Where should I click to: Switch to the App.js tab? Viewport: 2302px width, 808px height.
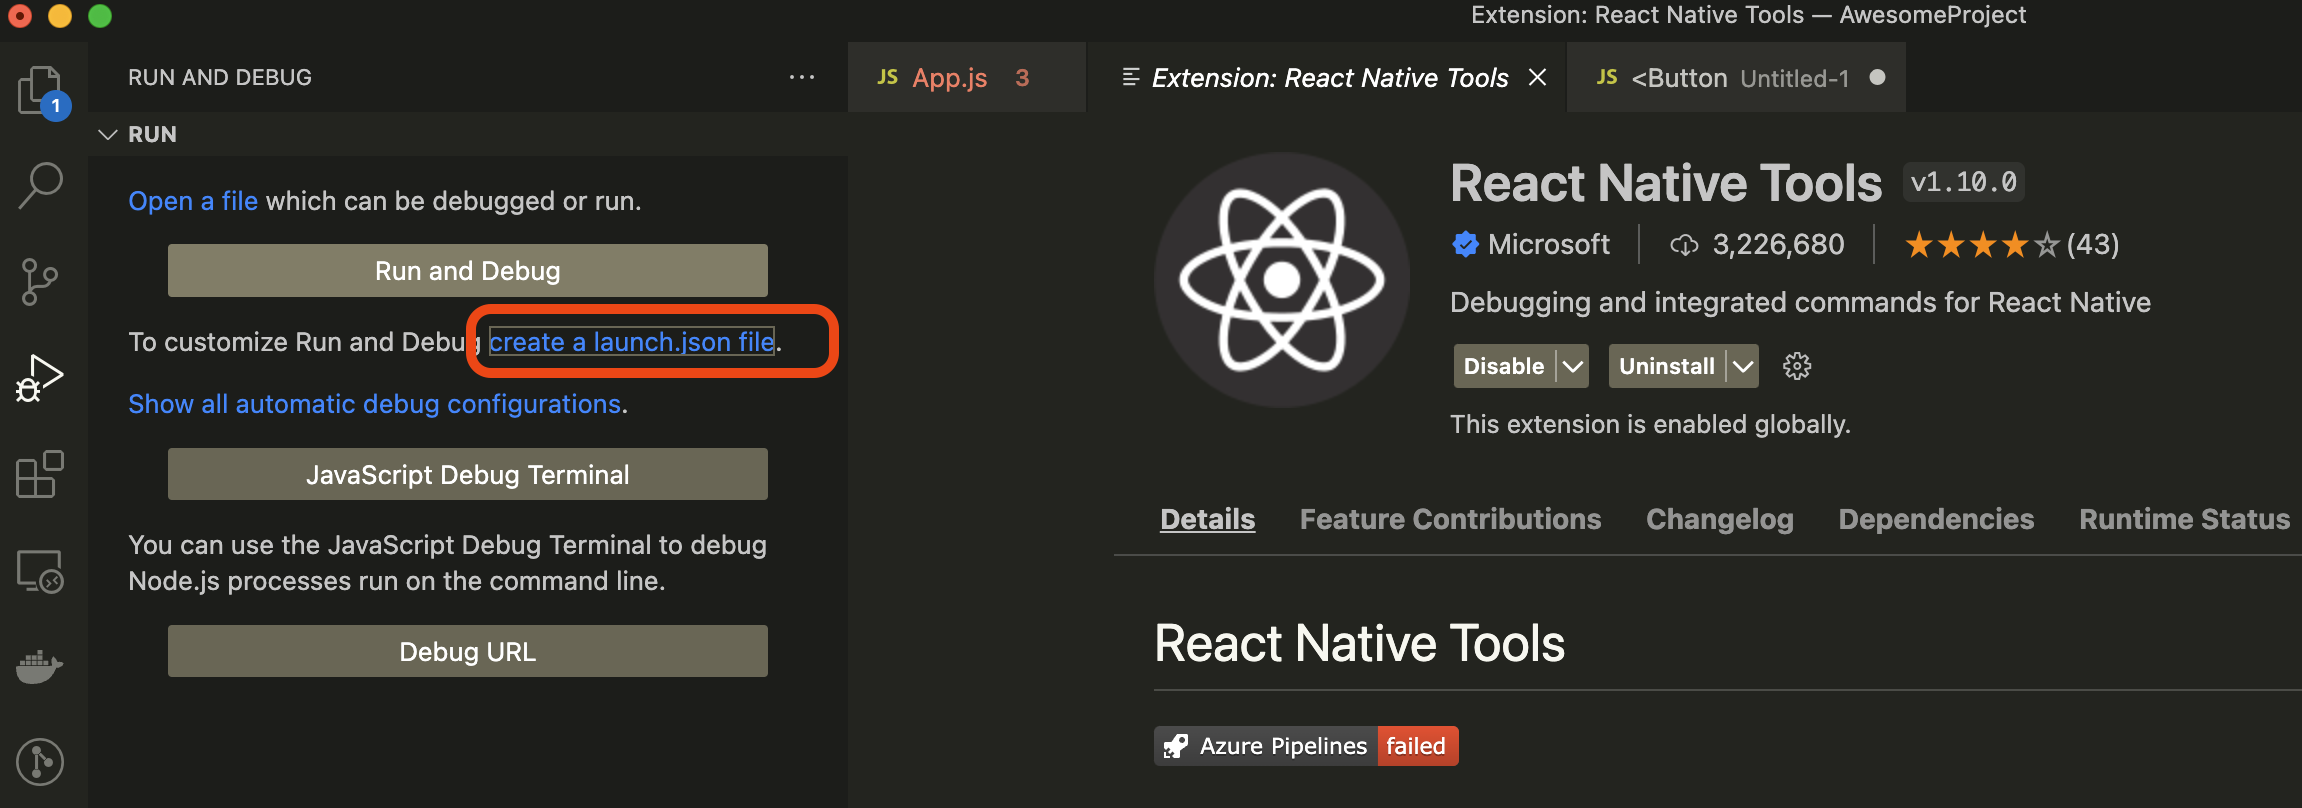[949, 78]
